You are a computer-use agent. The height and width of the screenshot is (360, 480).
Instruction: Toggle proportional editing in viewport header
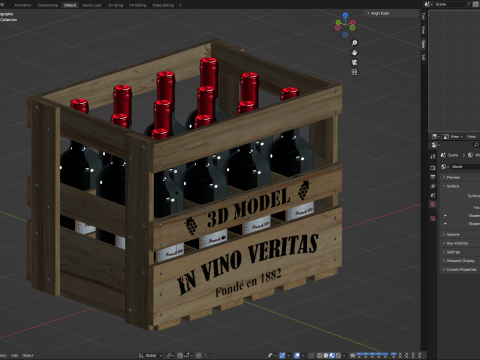click(198, 355)
